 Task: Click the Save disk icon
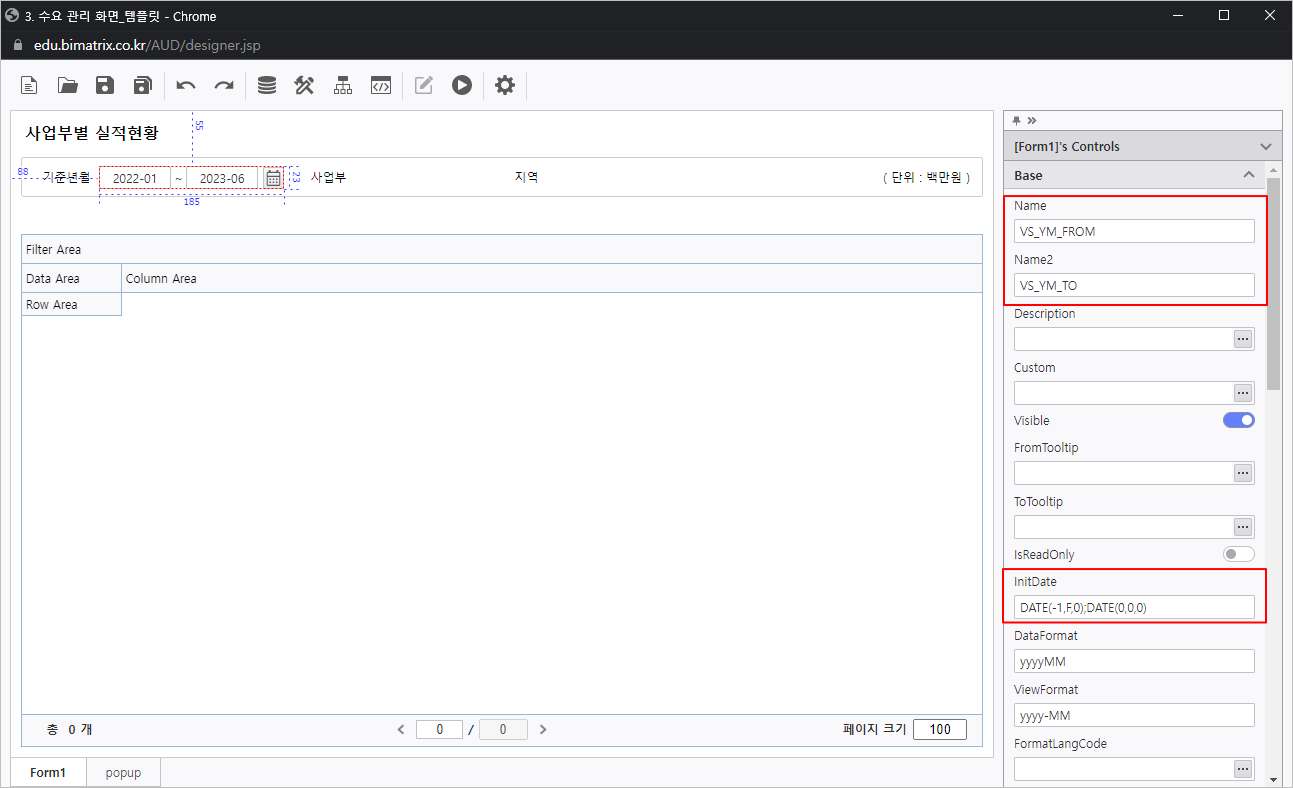click(105, 86)
